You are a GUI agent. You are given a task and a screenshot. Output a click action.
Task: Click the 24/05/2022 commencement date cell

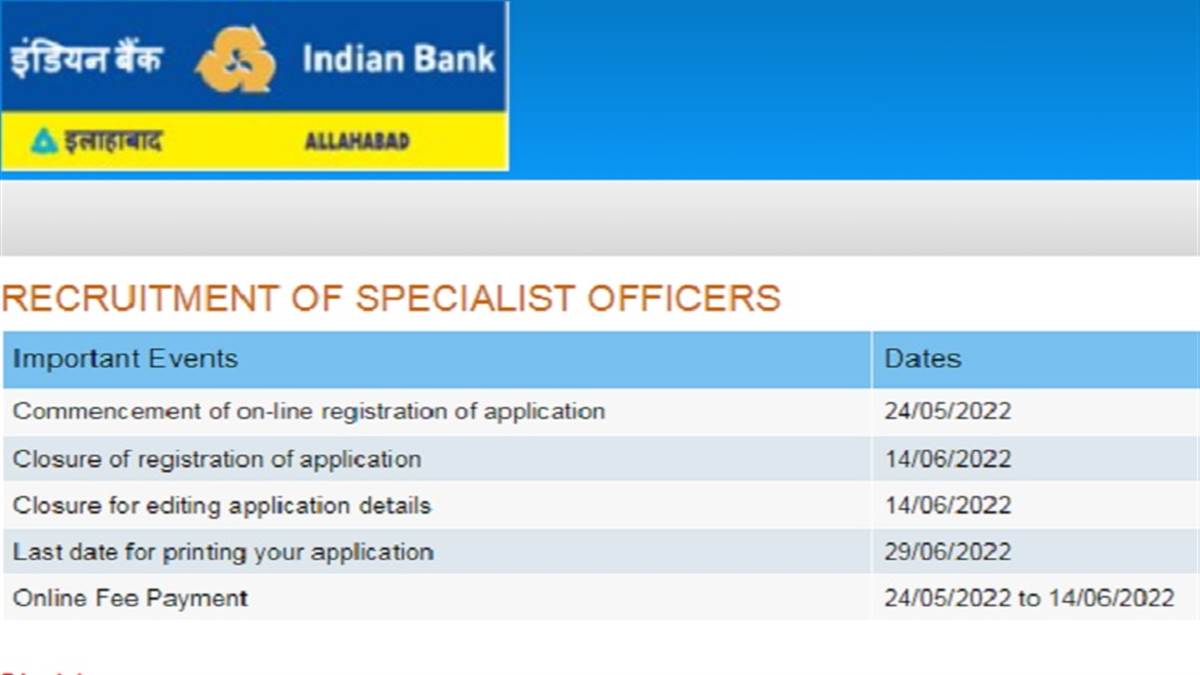(x=947, y=411)
